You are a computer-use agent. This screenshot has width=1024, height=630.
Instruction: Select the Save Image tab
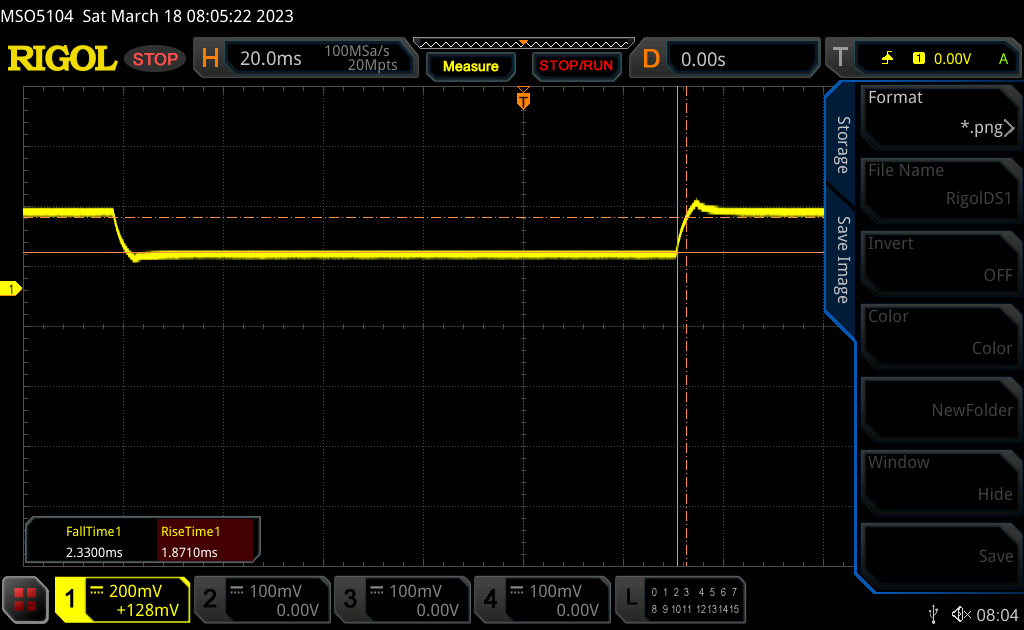pos(842,260)
